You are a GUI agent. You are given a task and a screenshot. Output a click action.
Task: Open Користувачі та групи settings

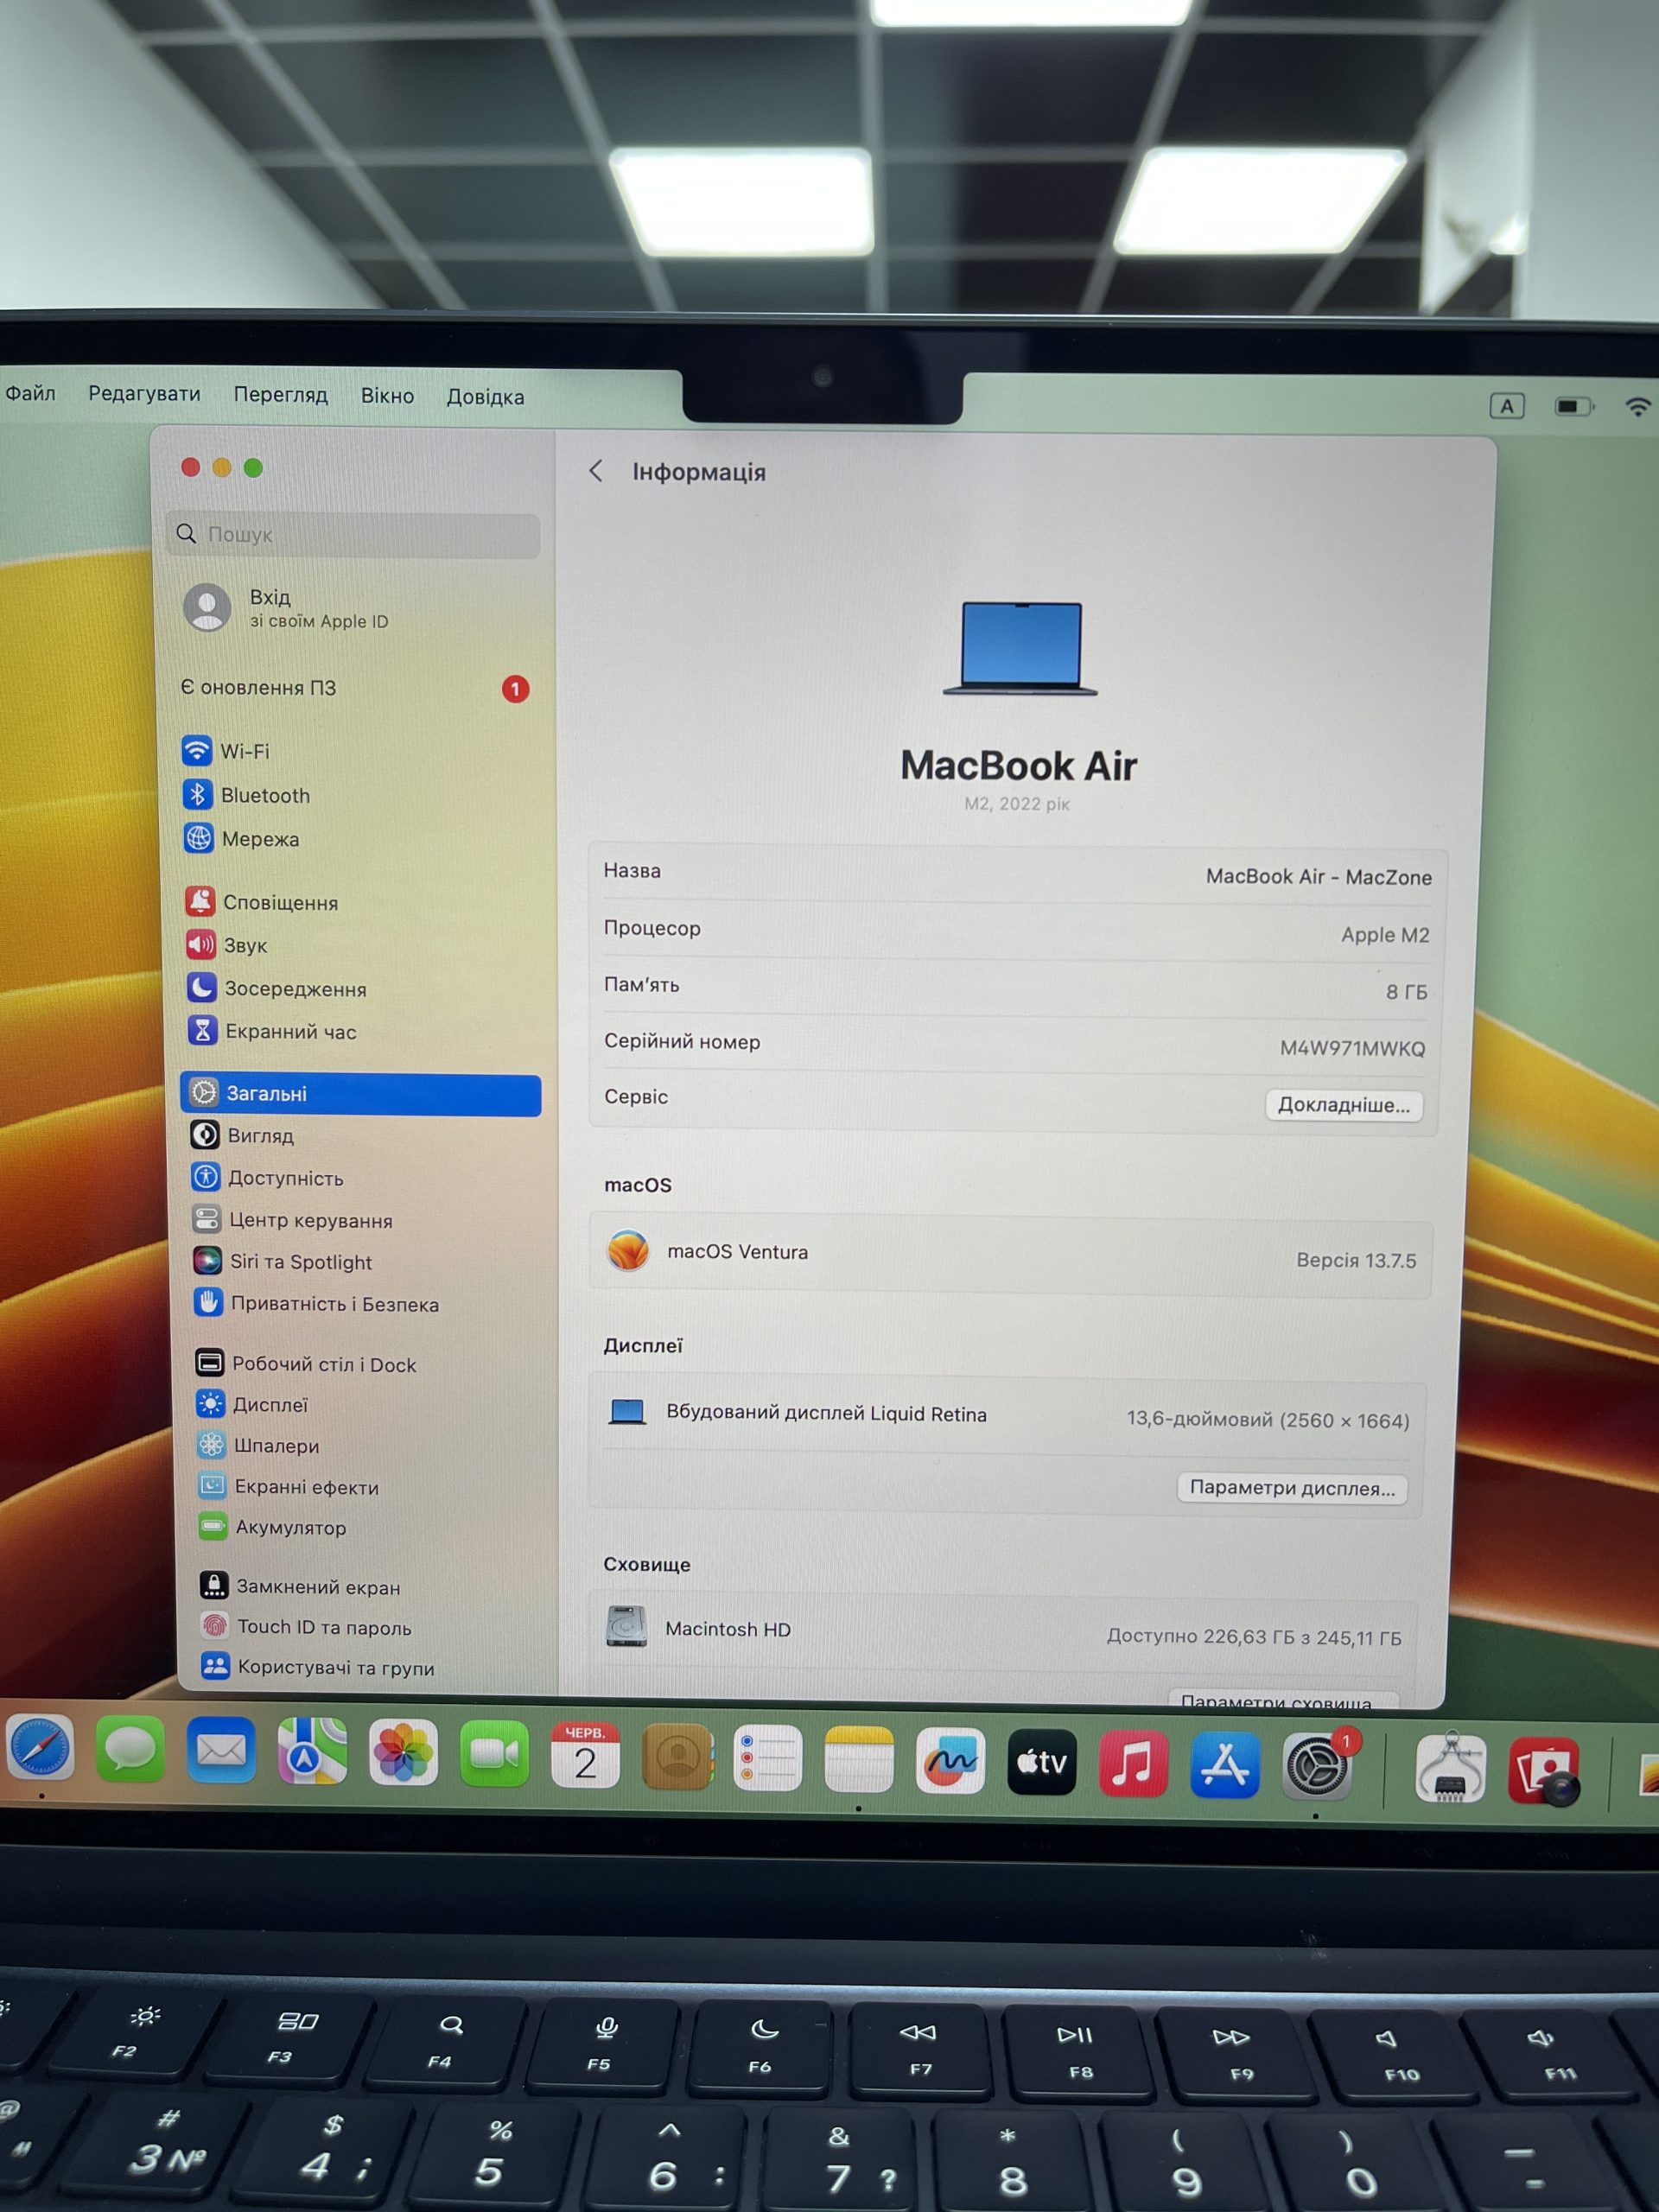319,1667
